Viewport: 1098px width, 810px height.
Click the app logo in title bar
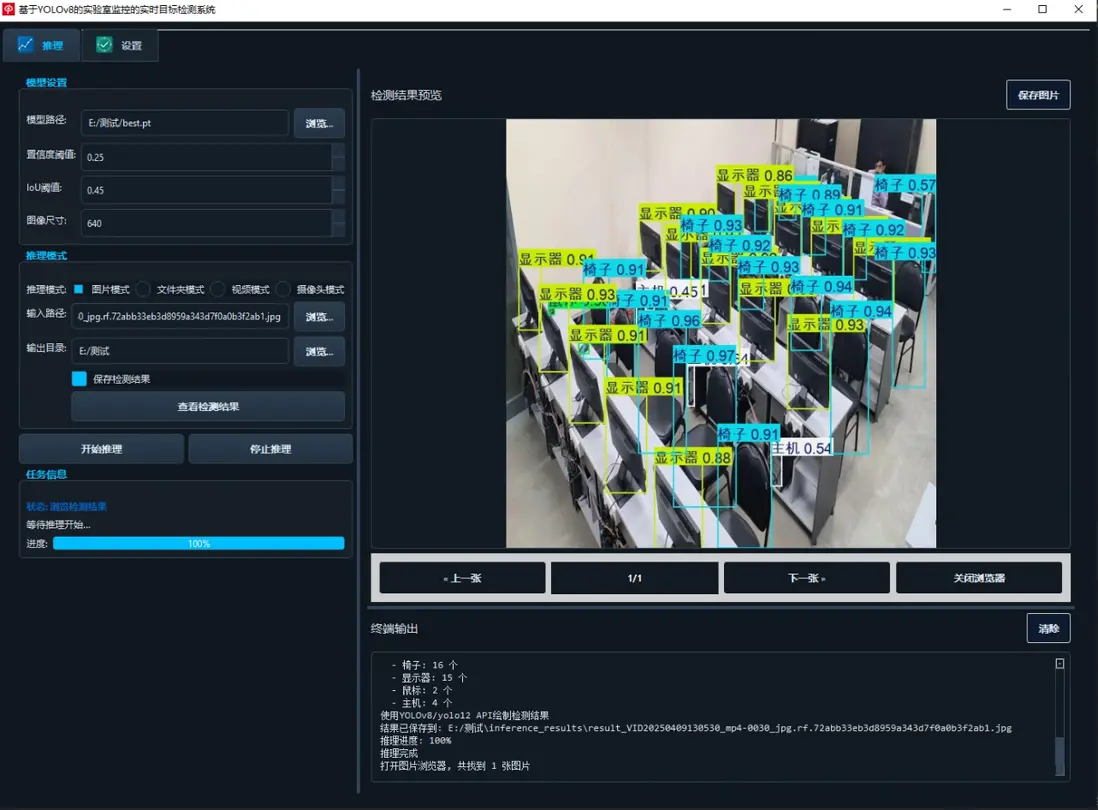(8, 9)
